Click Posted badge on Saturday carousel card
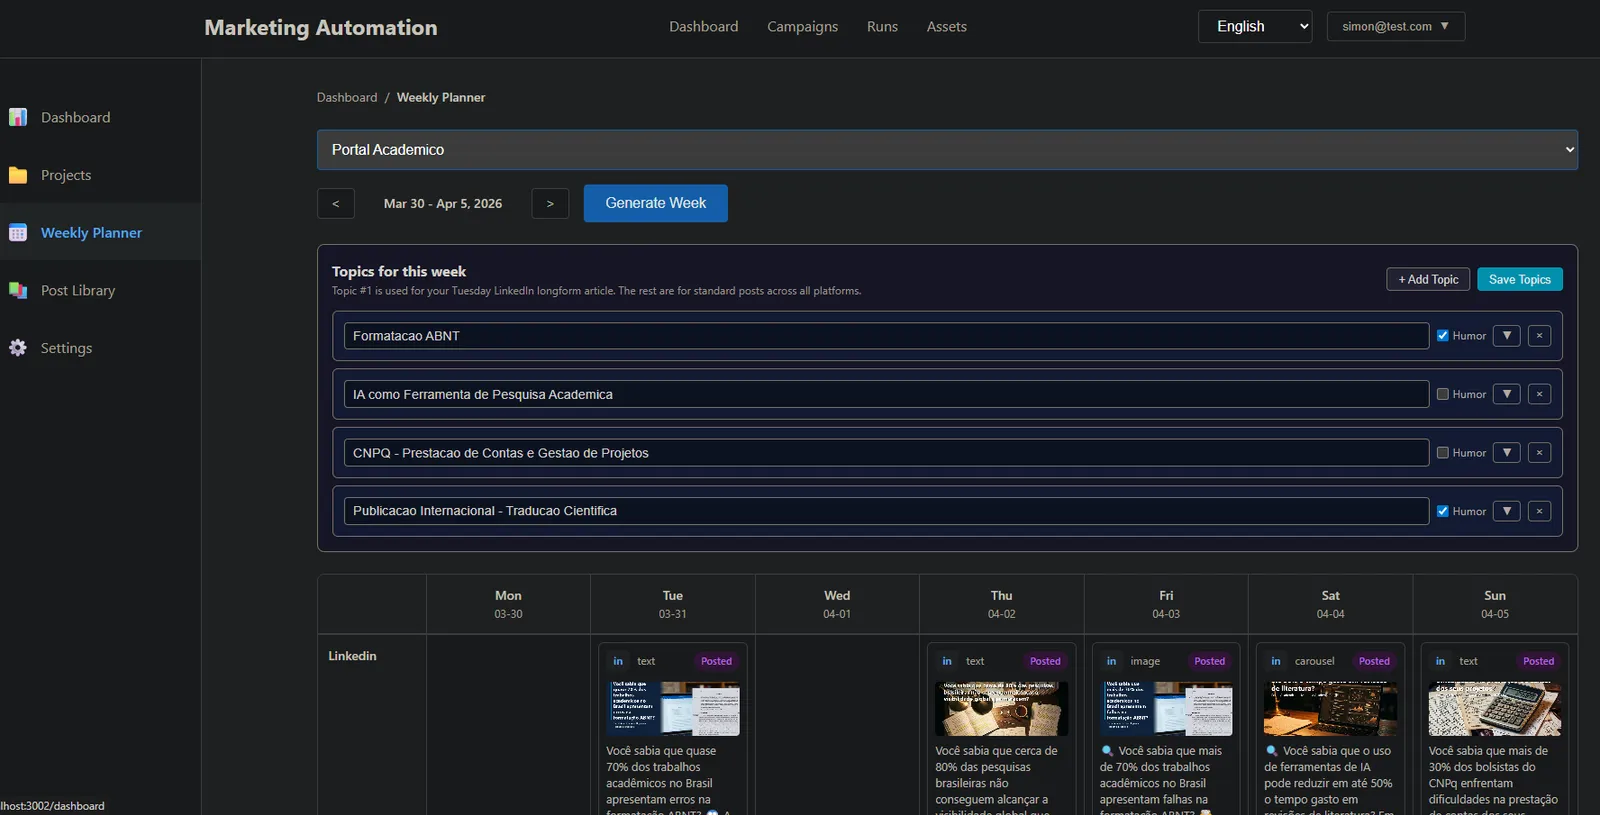Viewport: 1600px width, 815px height. 1374,661
